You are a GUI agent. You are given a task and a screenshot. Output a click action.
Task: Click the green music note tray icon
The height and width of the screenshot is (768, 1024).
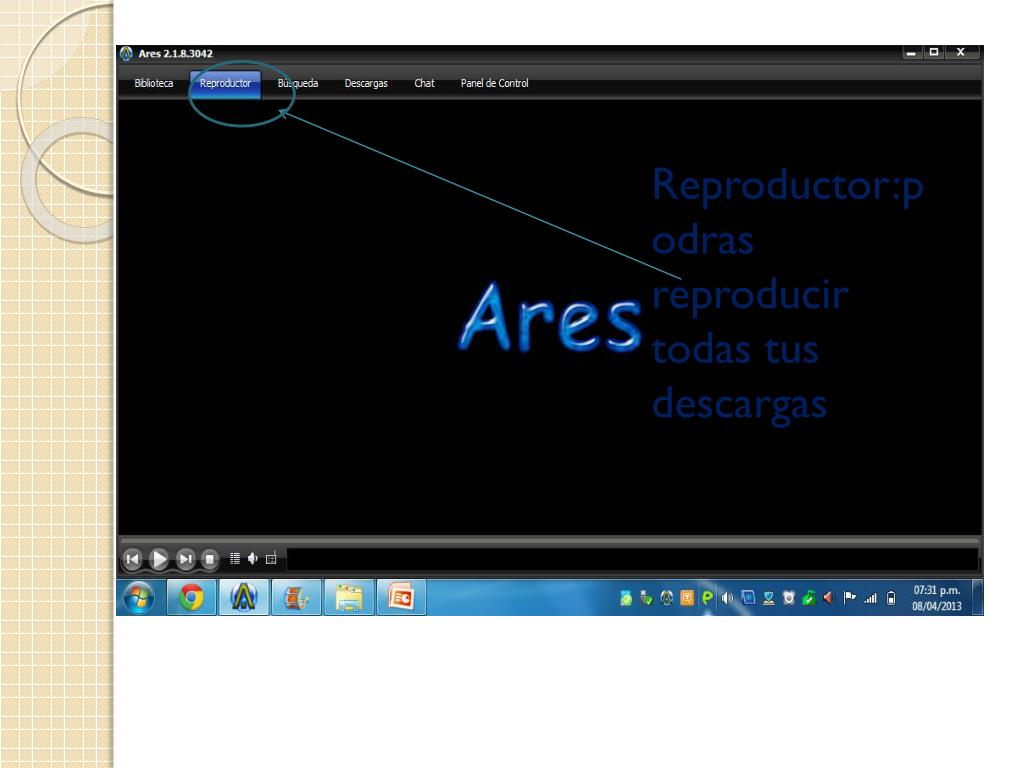point(808,598)
